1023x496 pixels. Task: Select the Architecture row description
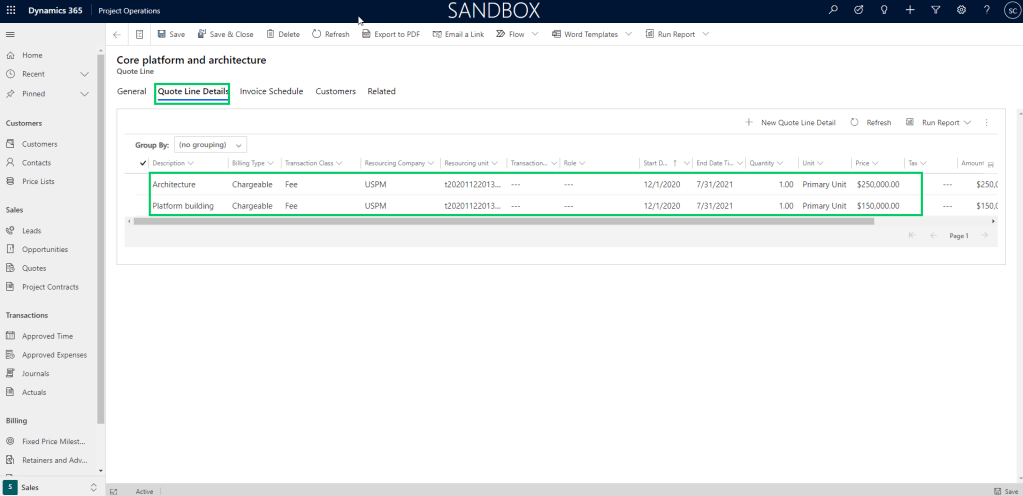click(x=174, y=184)
